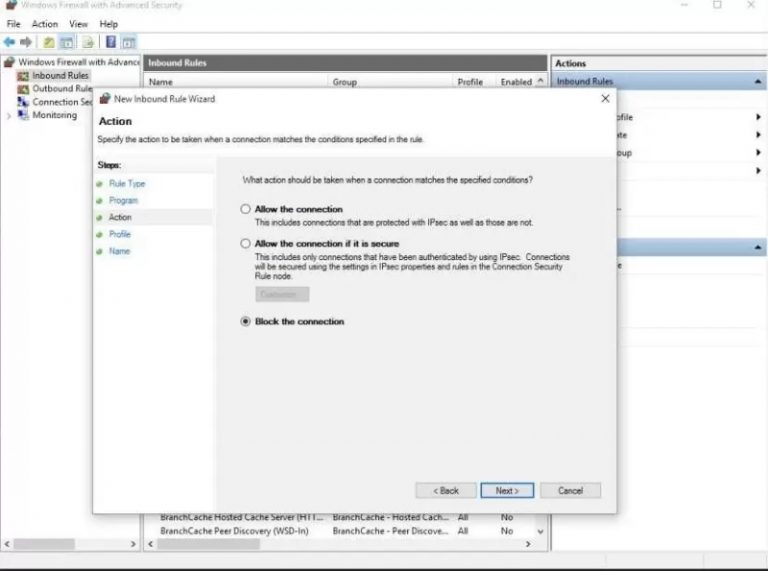
Task: Click the Export List toolbar icon
Action: tap(88, 42)
